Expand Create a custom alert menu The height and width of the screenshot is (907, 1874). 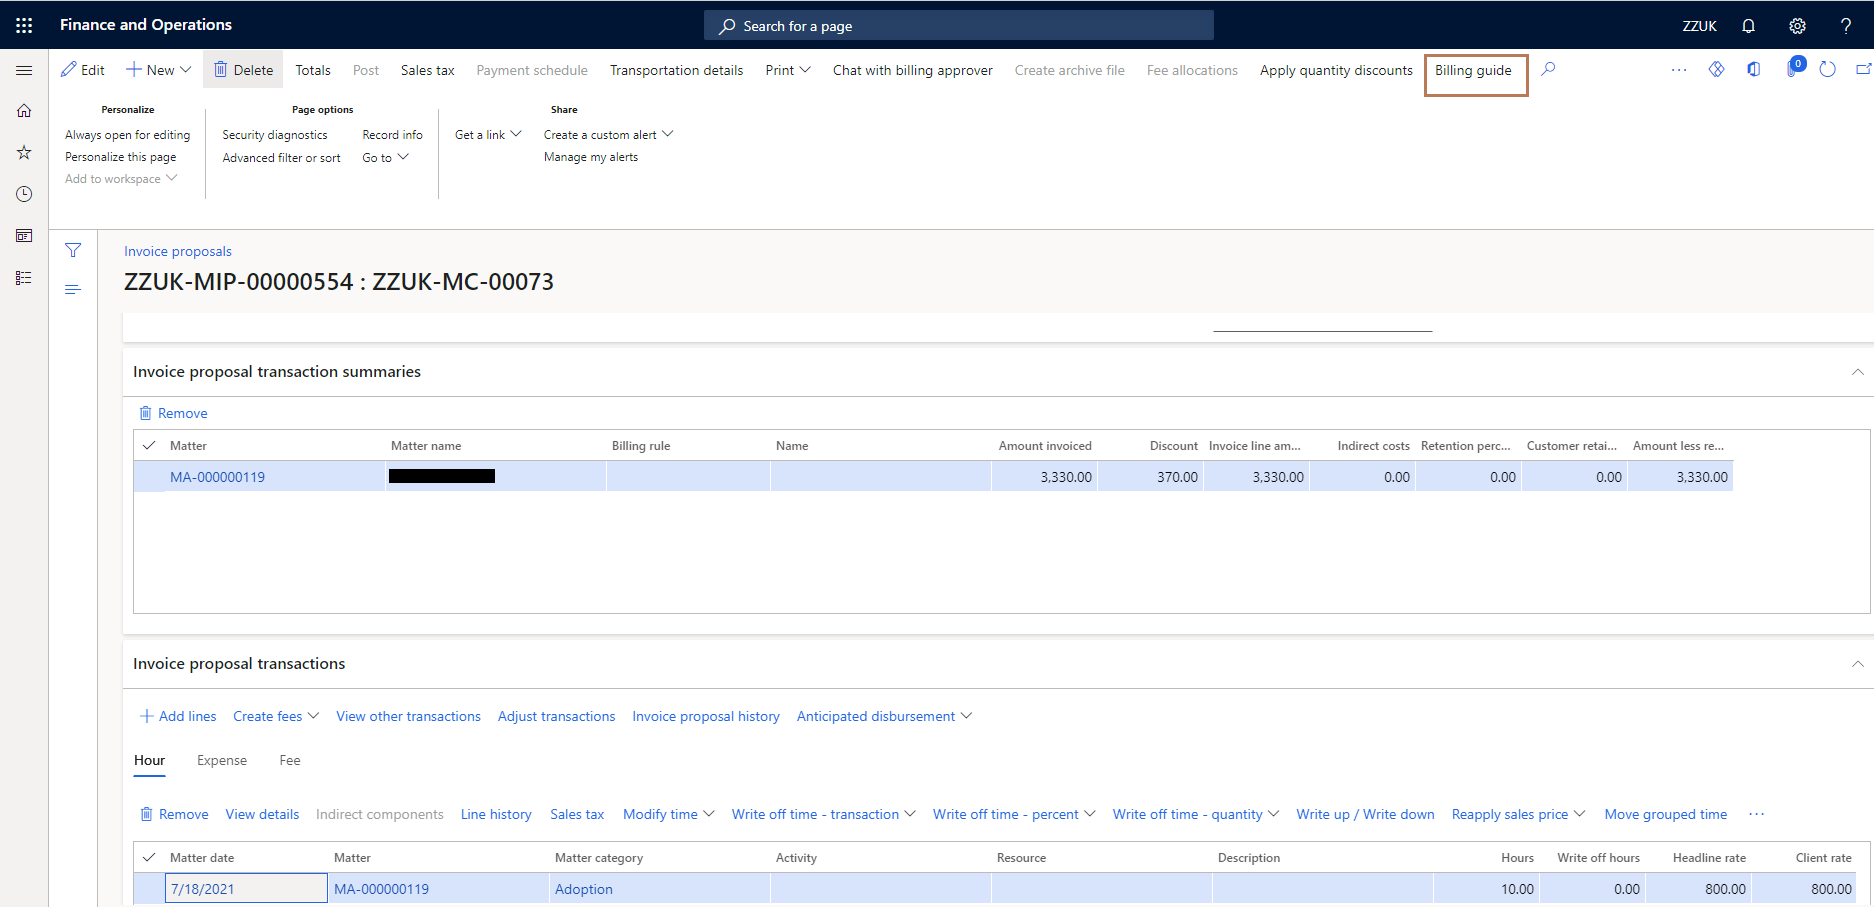click(x=608, y=135)
